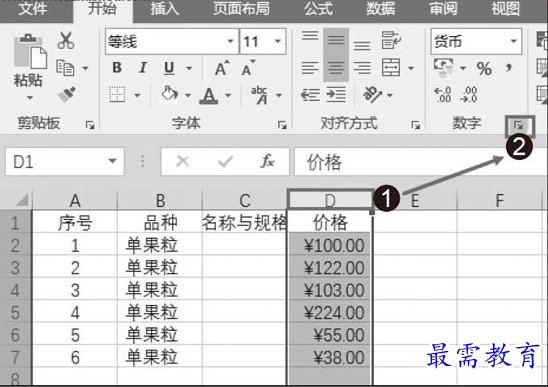
Task: Switch to 公式 tab
Action: point(318,9)
